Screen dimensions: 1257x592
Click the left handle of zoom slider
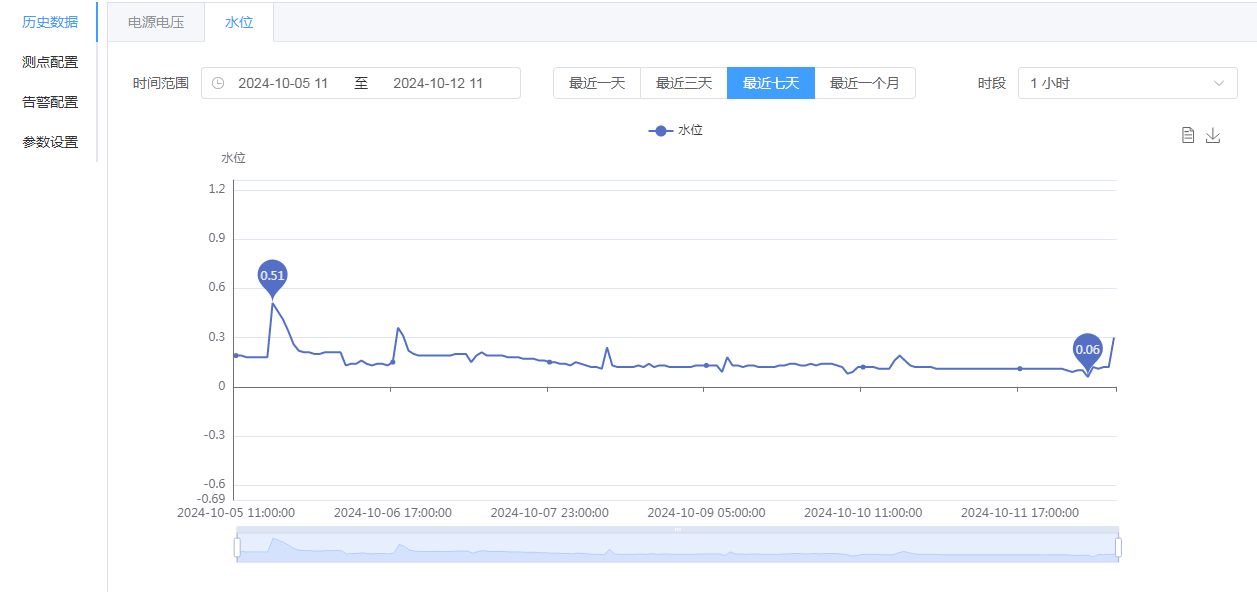click(237, 547)
